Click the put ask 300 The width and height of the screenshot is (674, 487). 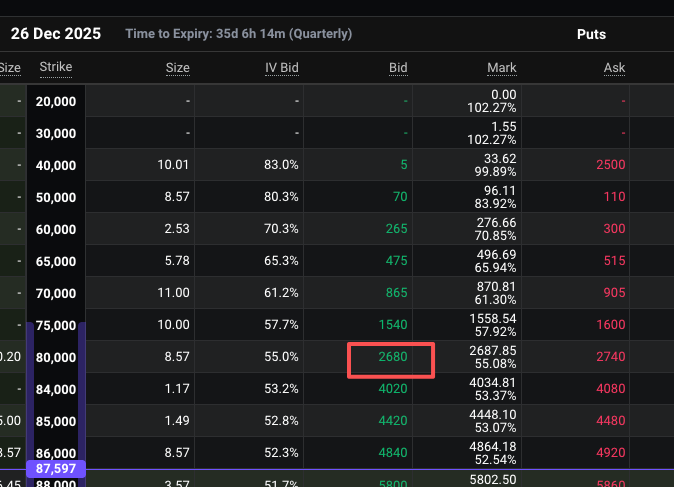coord(614,228)
